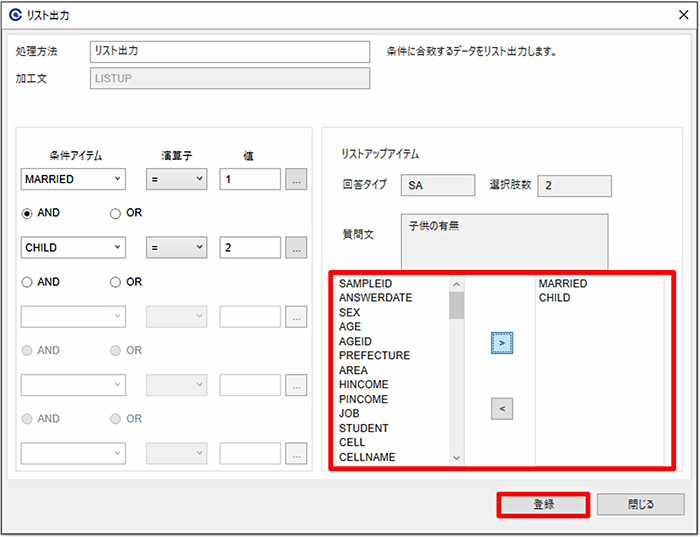The height and width of the screenshot is (537, 700).
Task: Click the value field containing 2
Action: 250,247
